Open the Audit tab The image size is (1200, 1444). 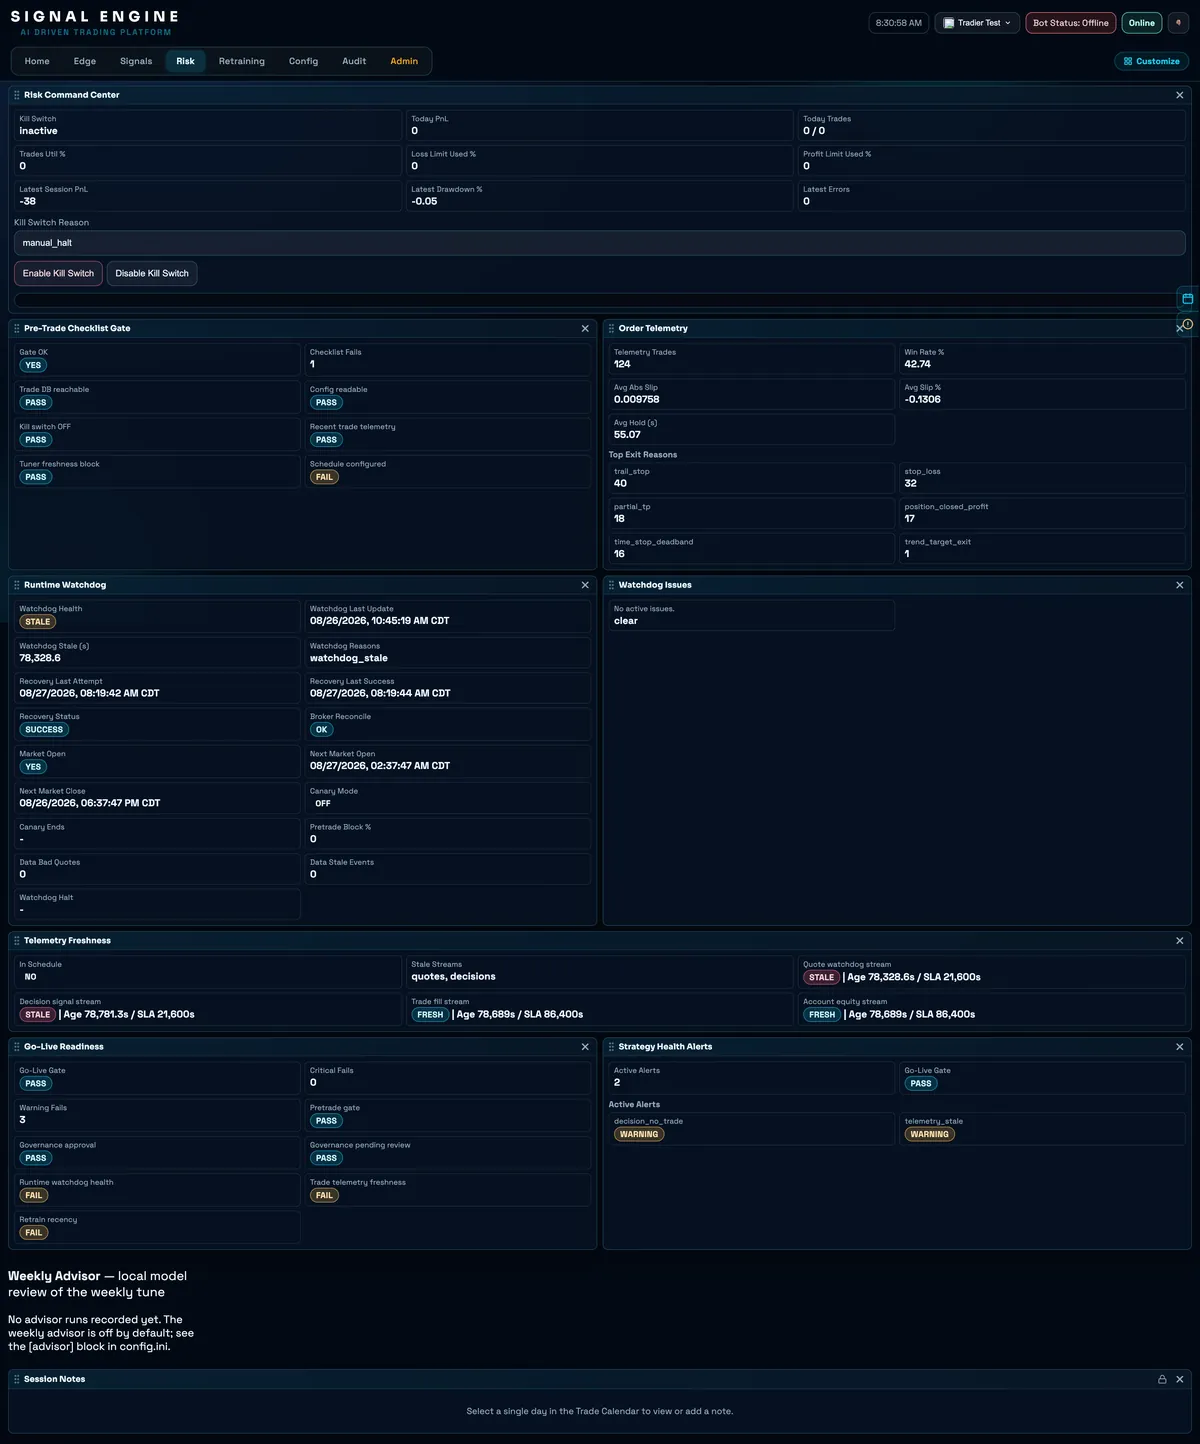click(354, 61)
